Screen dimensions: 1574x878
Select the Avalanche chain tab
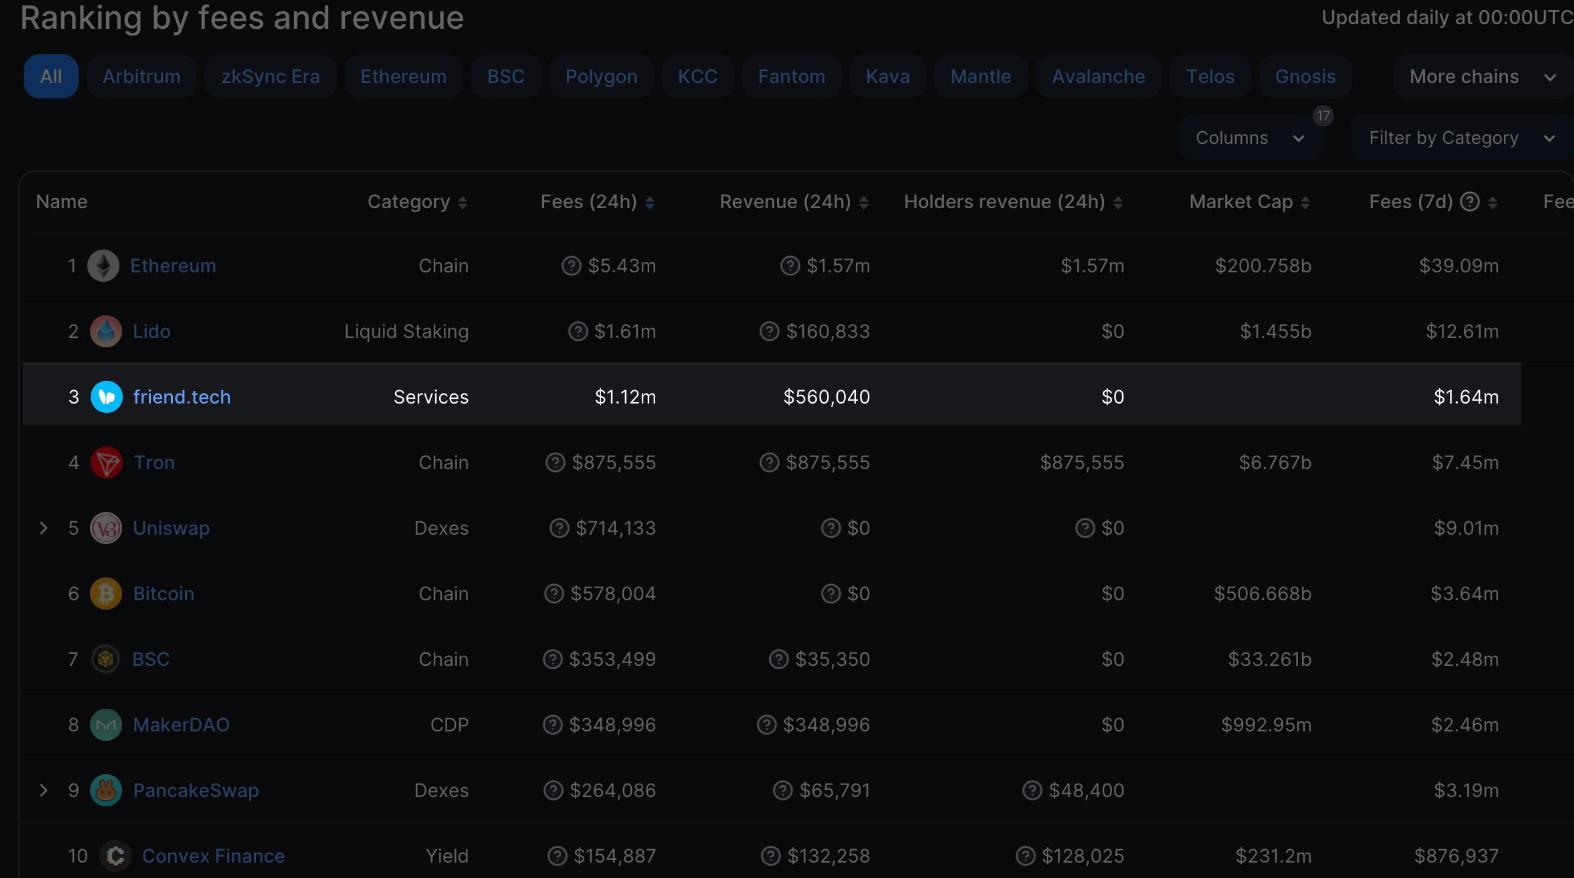coord(1098,77)
